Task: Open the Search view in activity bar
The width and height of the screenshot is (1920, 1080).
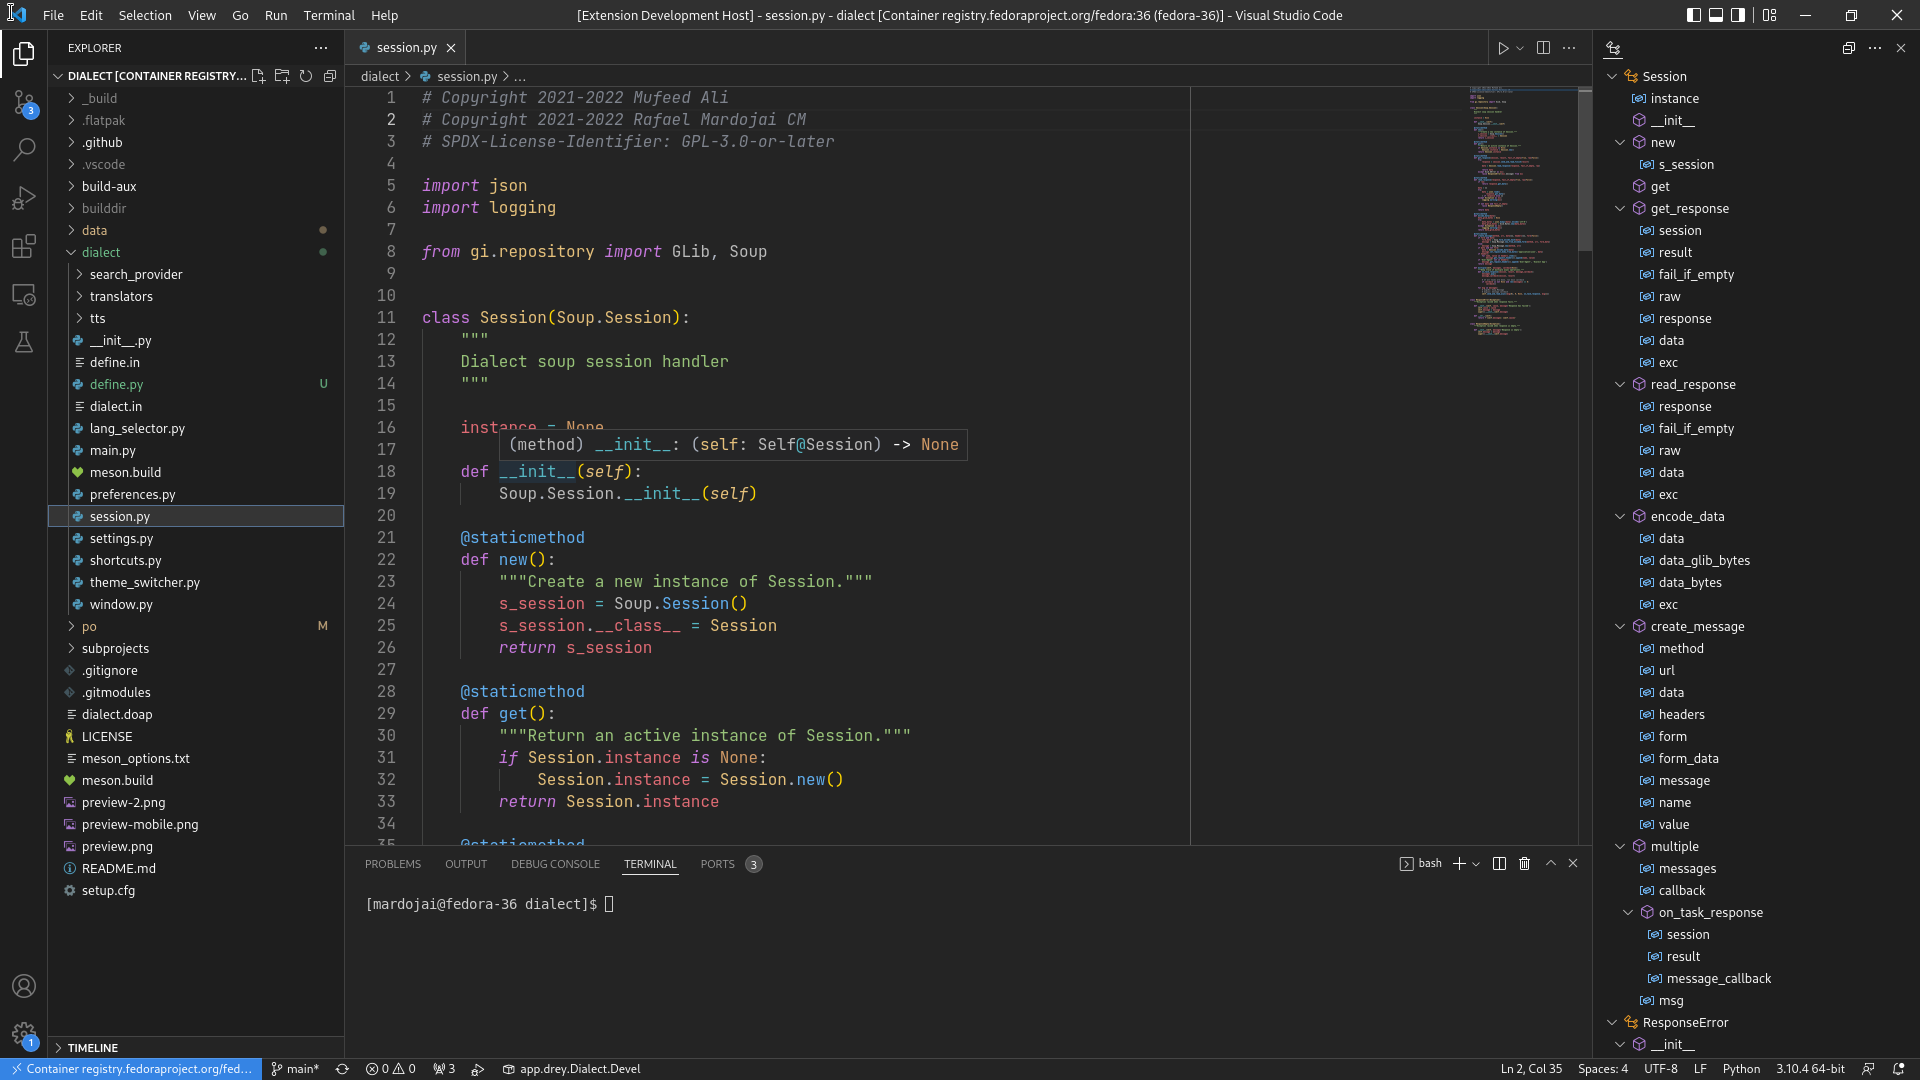Action: coord(24,150)
